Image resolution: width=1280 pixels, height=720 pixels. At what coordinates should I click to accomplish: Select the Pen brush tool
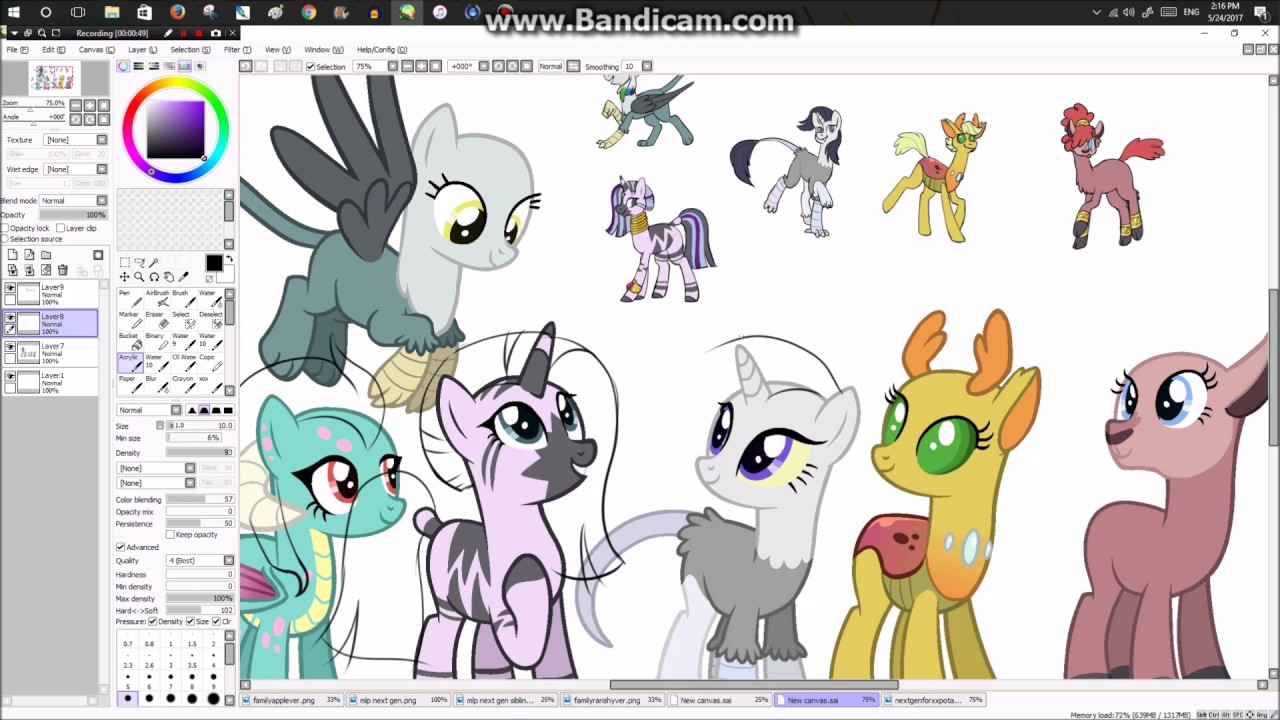[129, 298]
